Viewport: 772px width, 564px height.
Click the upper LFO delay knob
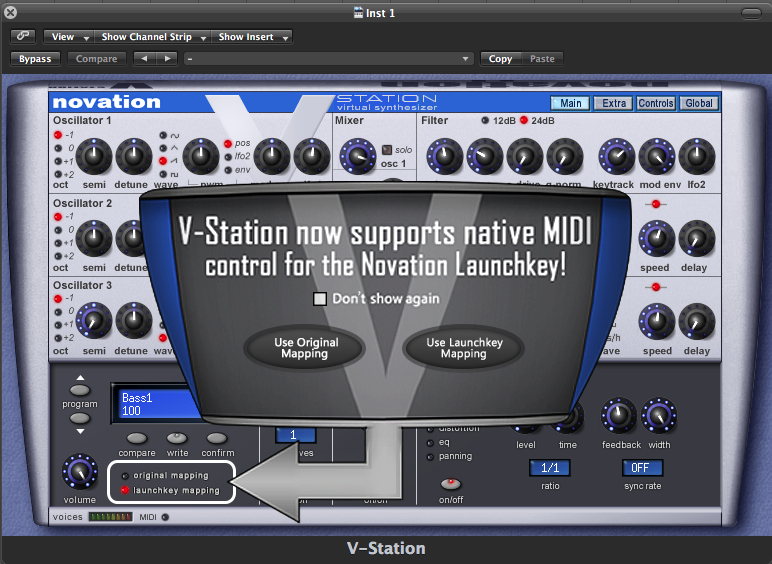[x=697, y=239]
